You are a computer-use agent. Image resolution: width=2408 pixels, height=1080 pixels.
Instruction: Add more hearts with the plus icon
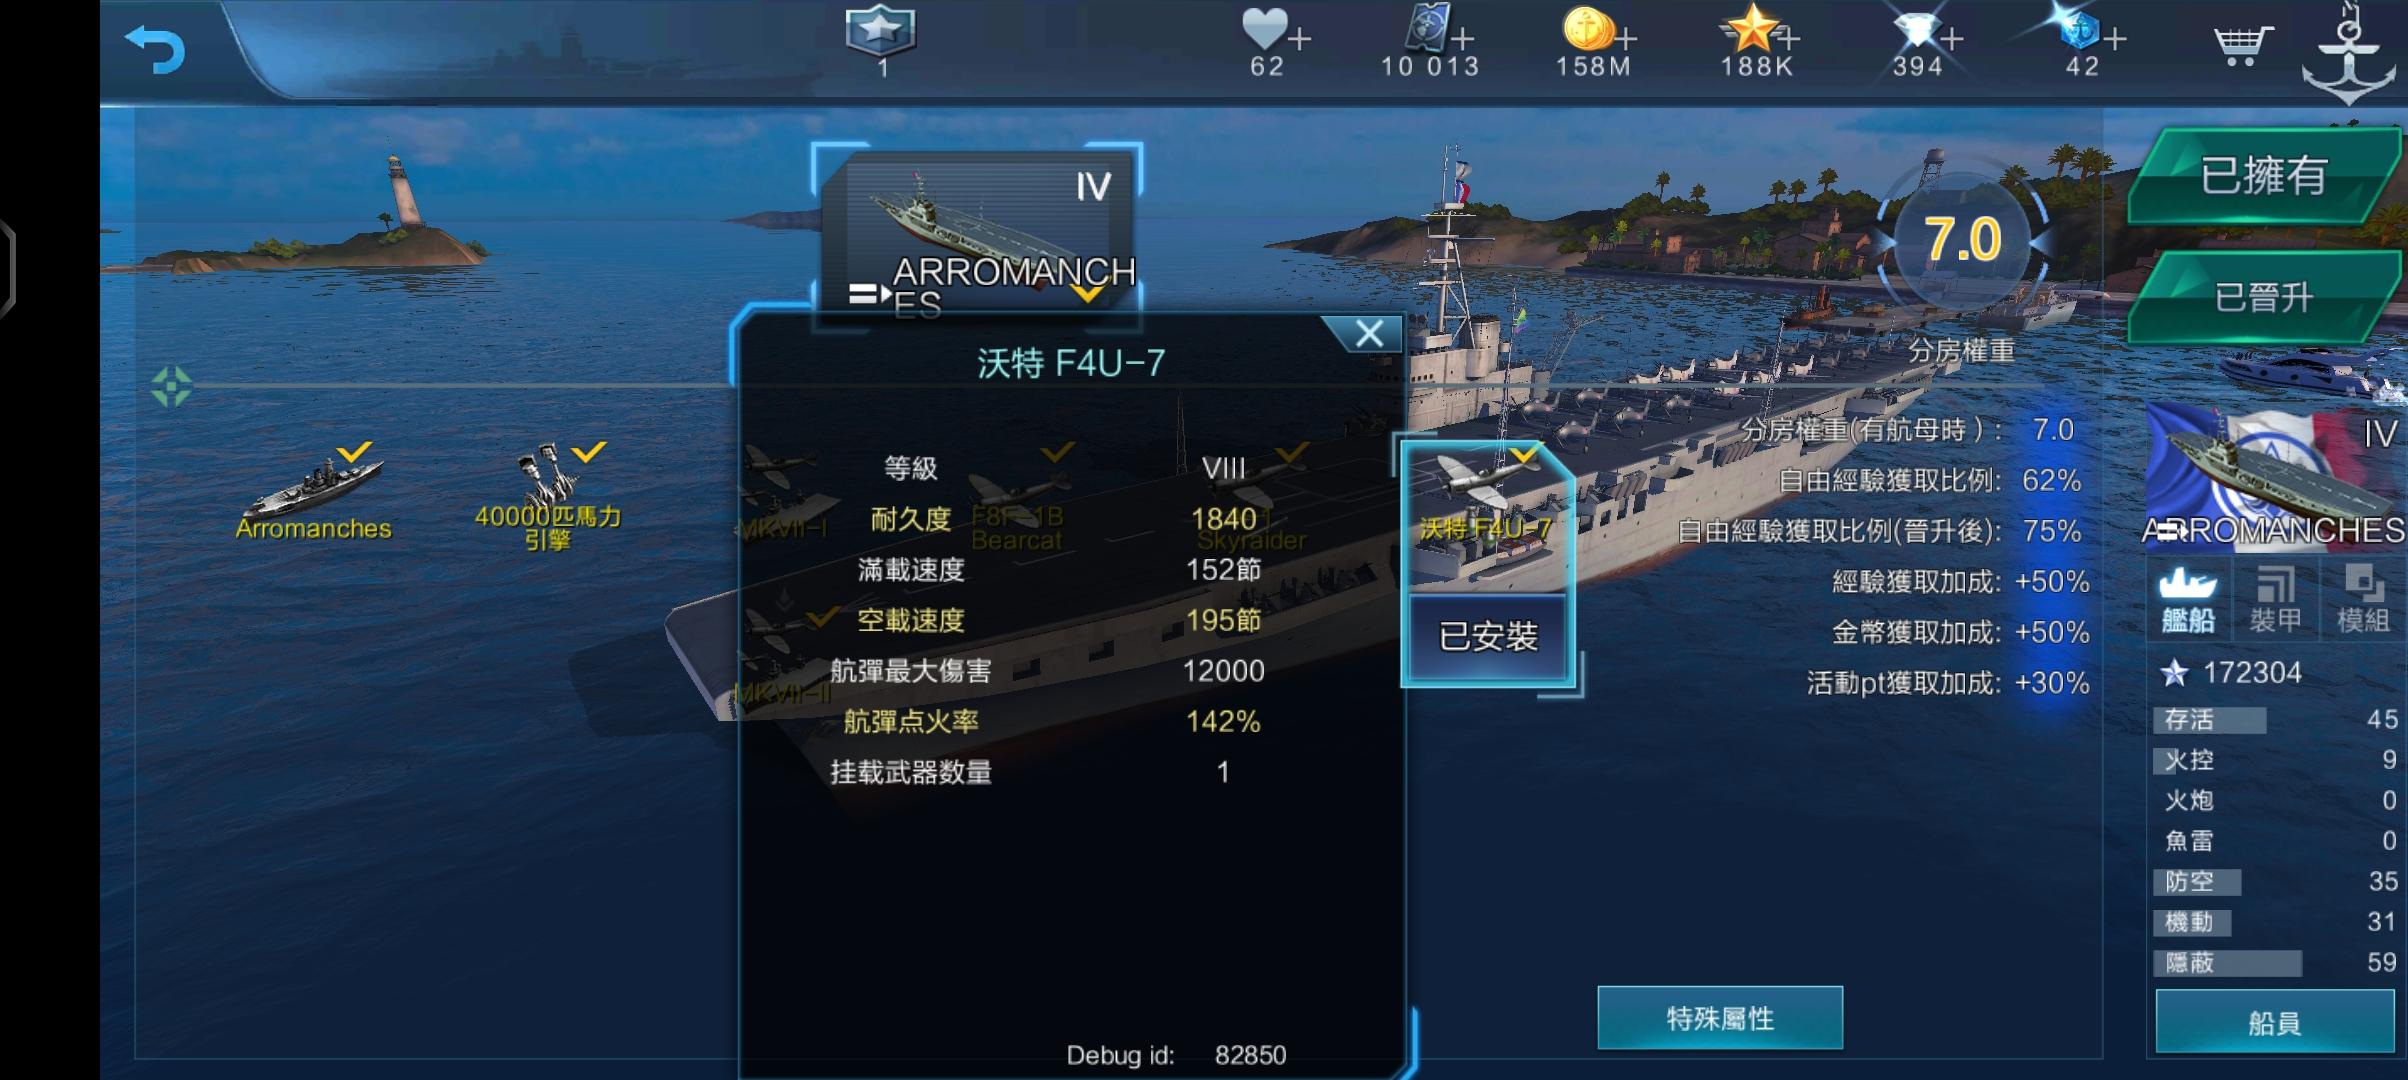pos(1299,40)
